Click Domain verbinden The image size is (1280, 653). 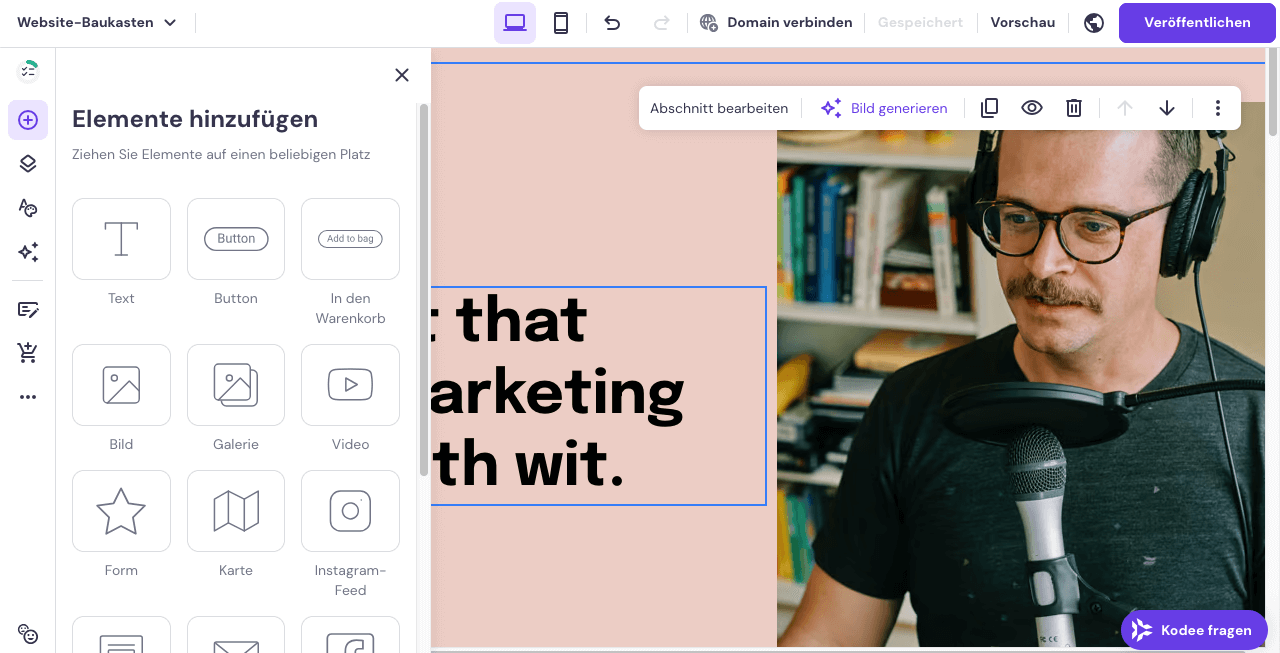(776, 22)
